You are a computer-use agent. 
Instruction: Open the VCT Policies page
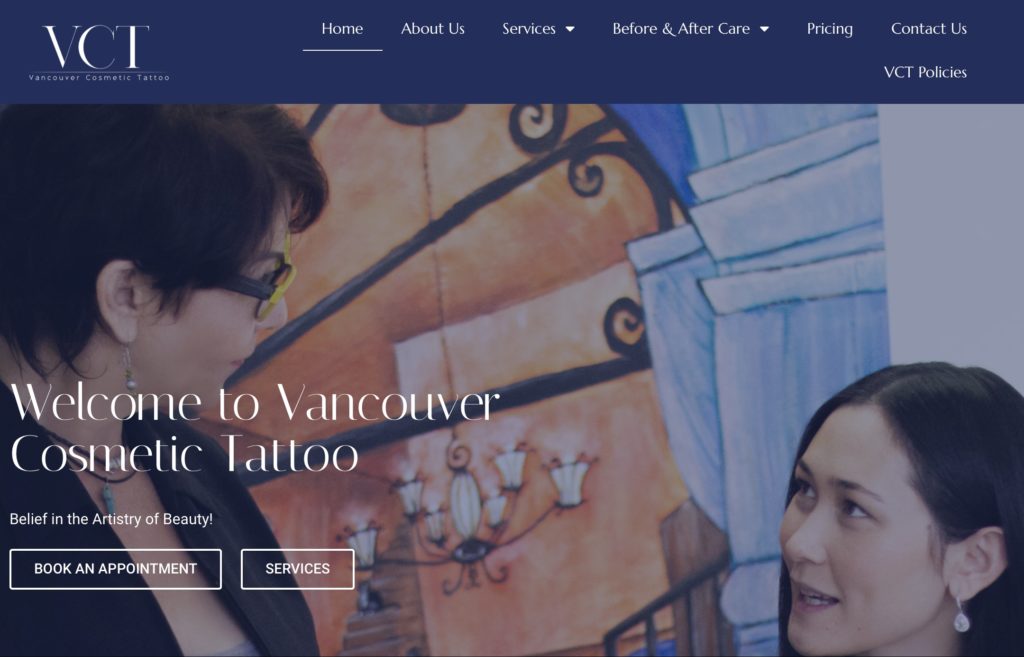[x=925, y=72]
